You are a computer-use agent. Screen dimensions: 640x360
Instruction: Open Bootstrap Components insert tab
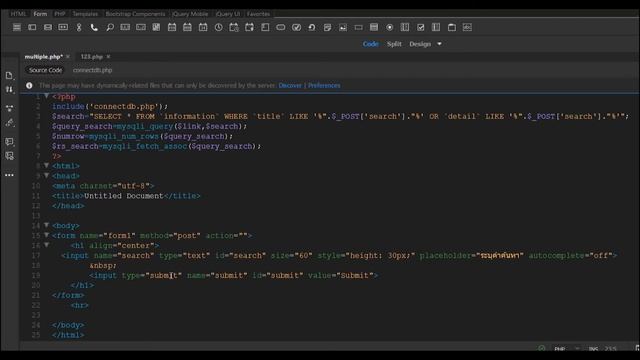[x=135, y=14]
